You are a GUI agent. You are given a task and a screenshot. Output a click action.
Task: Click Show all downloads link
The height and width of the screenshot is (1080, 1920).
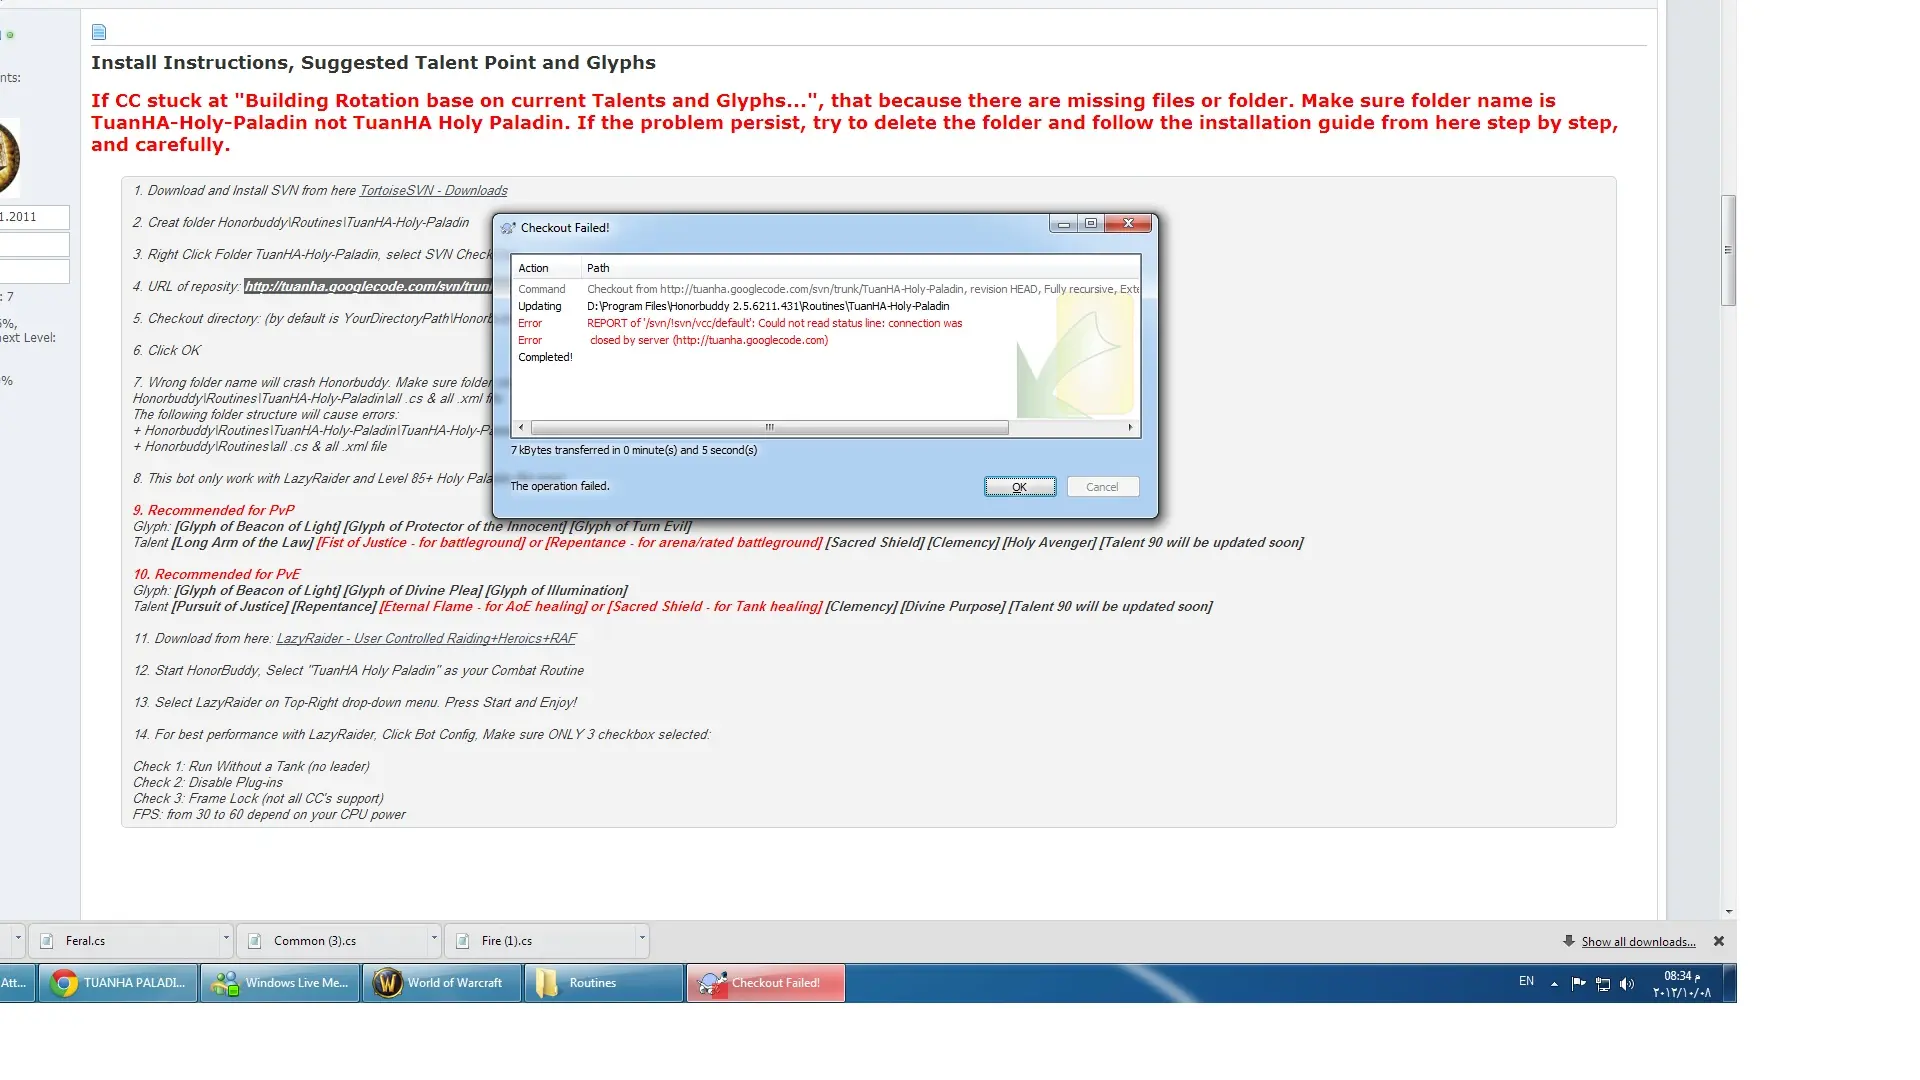[x=1638, y=942]
